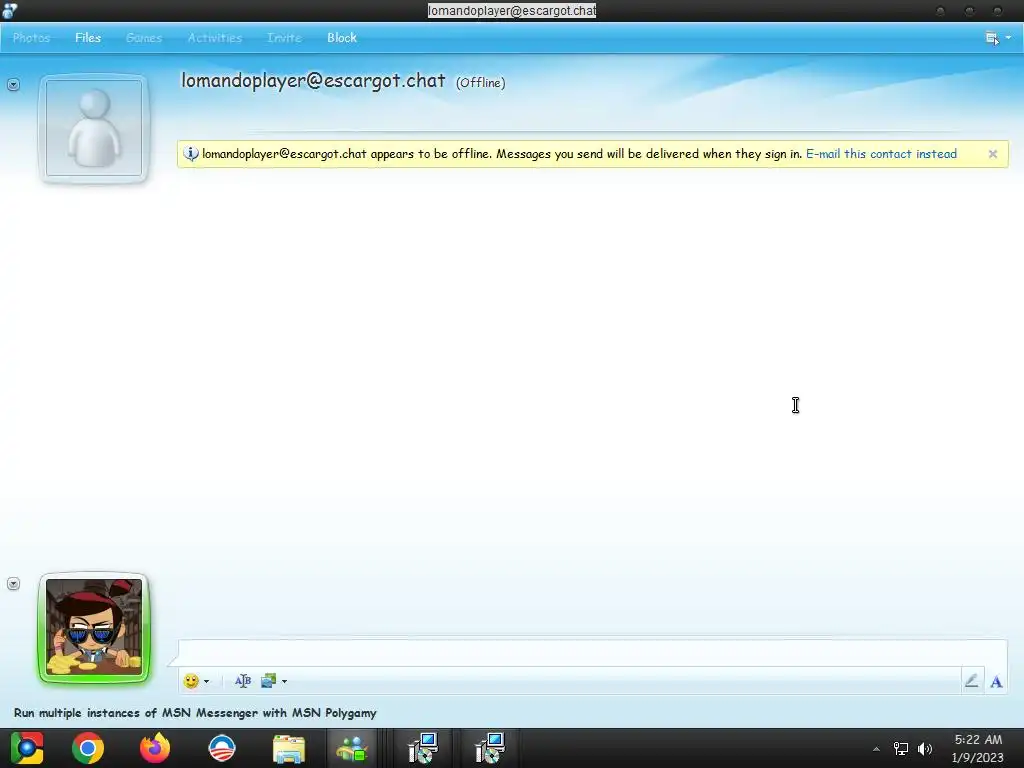This screenshot has width=1024, height=768.
Task: Maximize the conversation window
Action: click(969, 11)
